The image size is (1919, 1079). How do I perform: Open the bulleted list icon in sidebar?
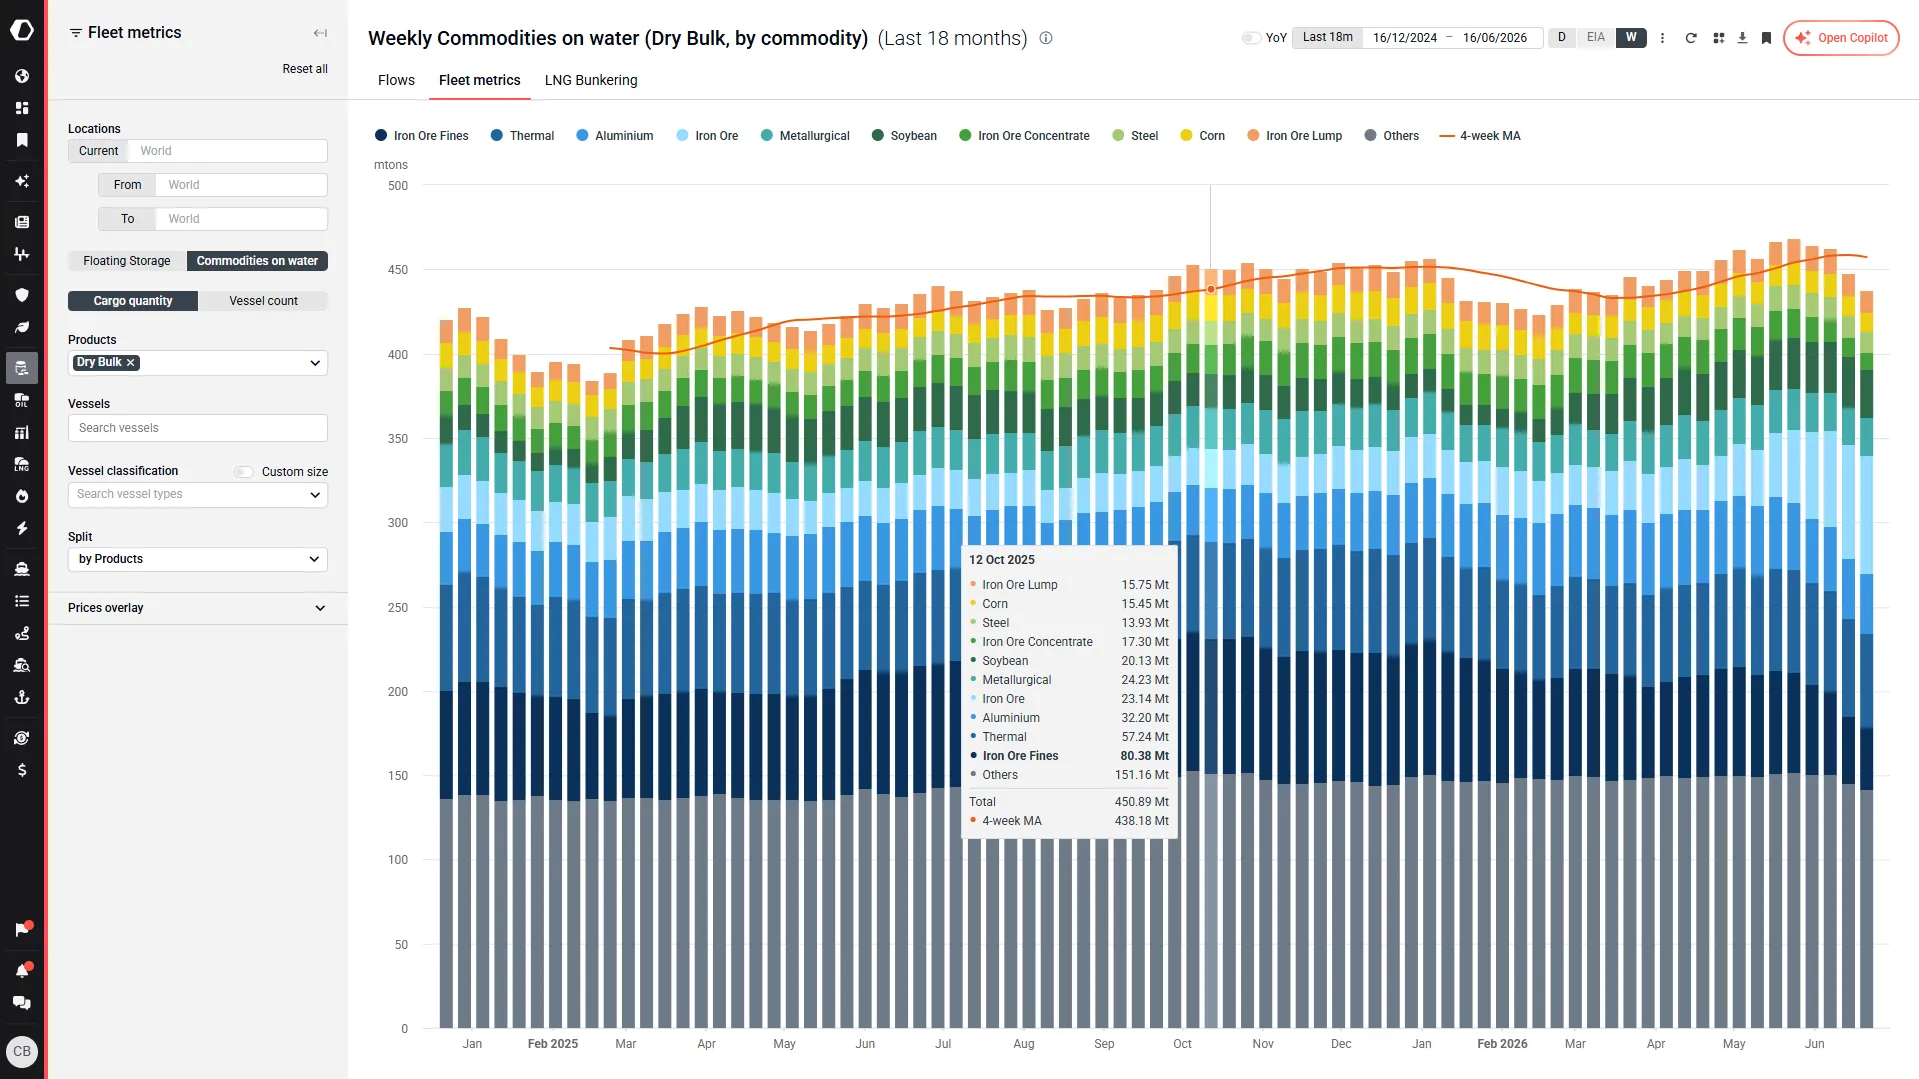[x=22, y=601]
